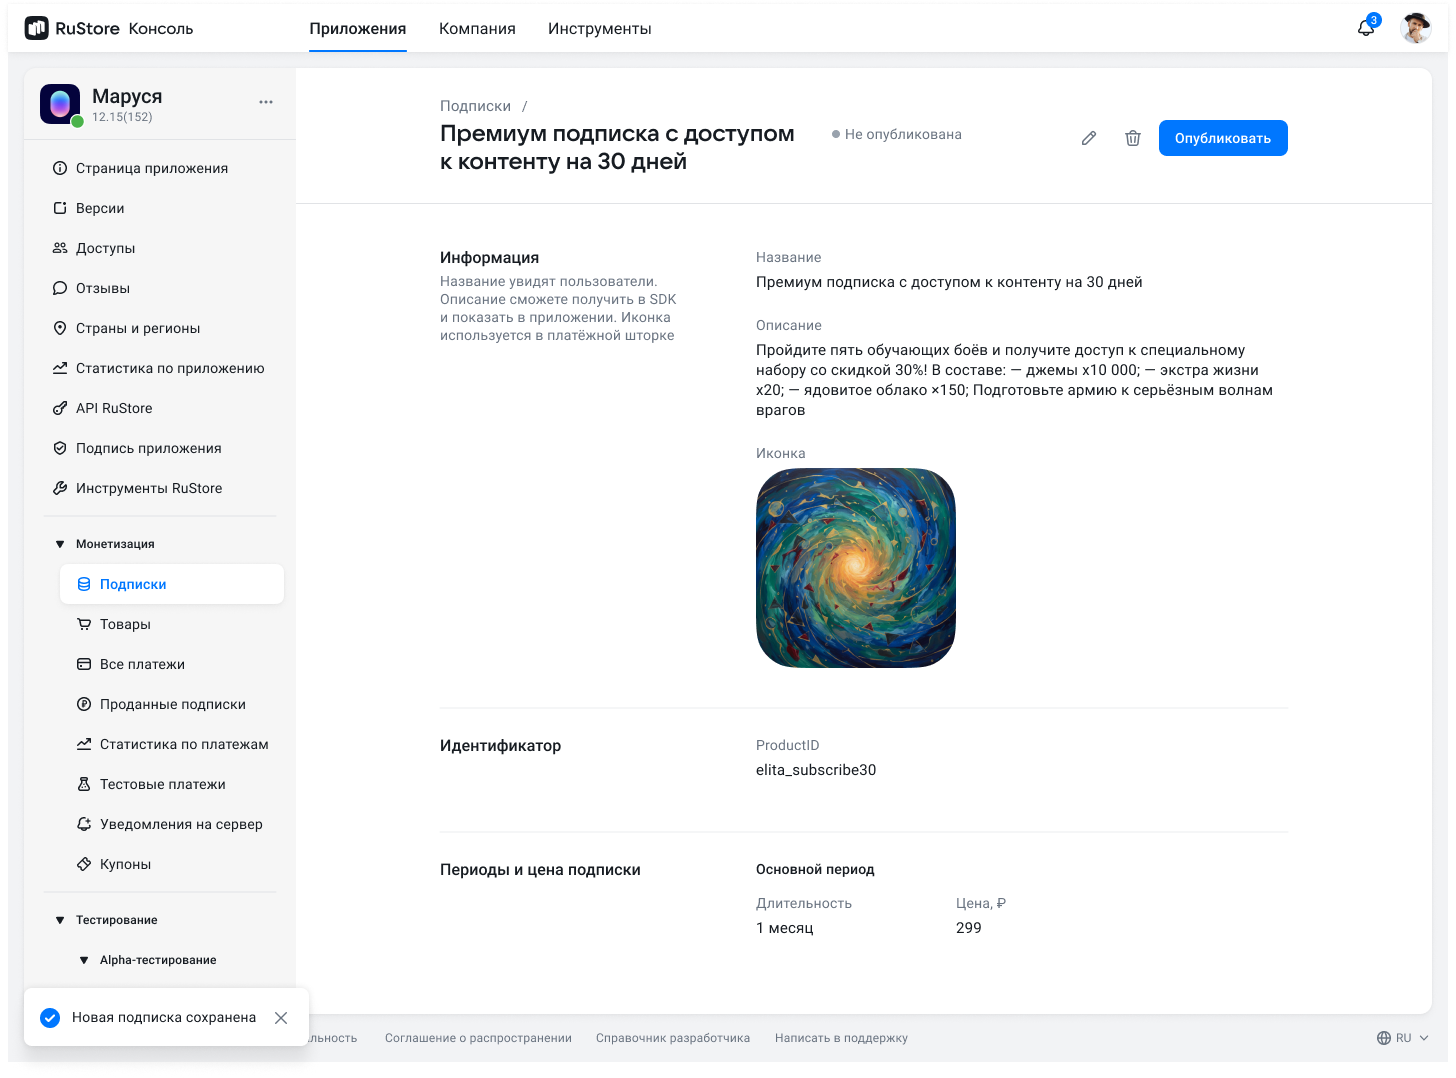Screen dimensions: 1456x1078
Task: Click the Доступы people icon
Action: pos(60,248)
